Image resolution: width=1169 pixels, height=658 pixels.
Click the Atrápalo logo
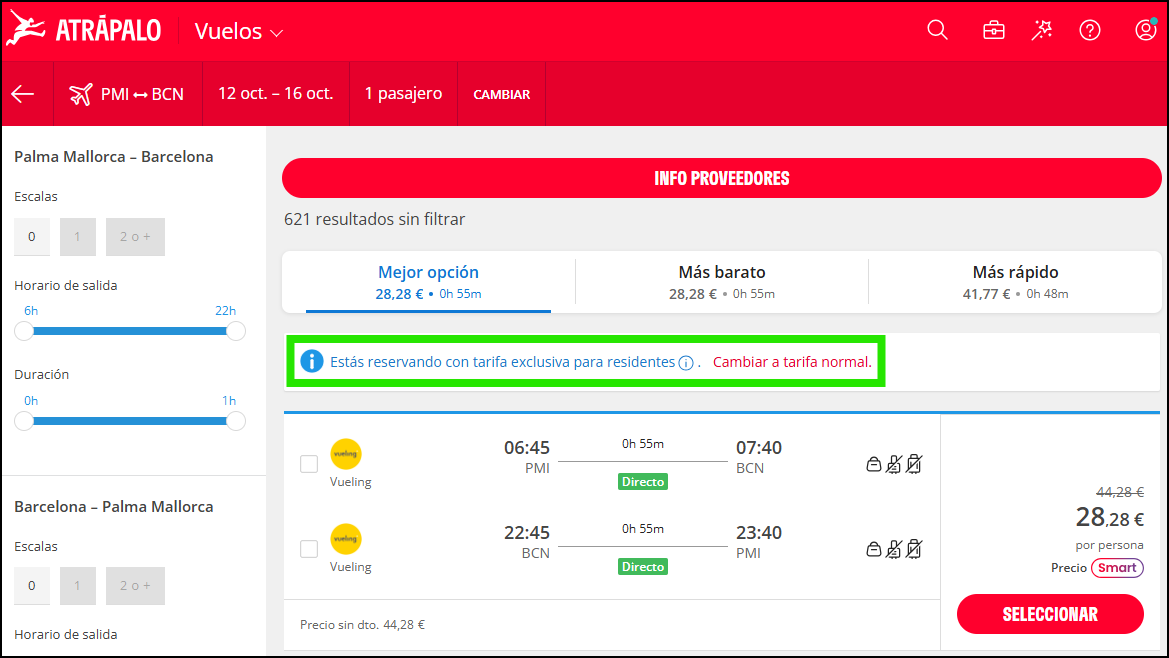[84, 30]
